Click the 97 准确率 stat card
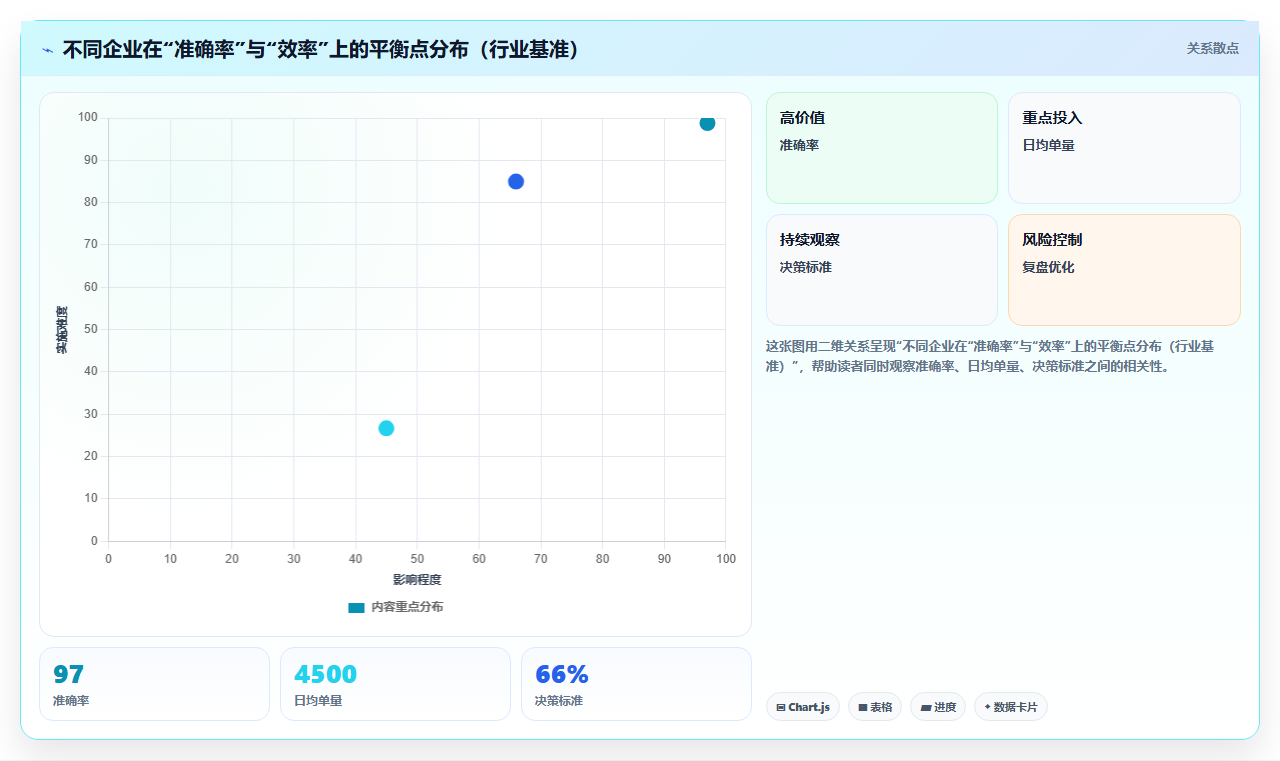Viewport: 1280px width, 761px height. tap(154, 684)
